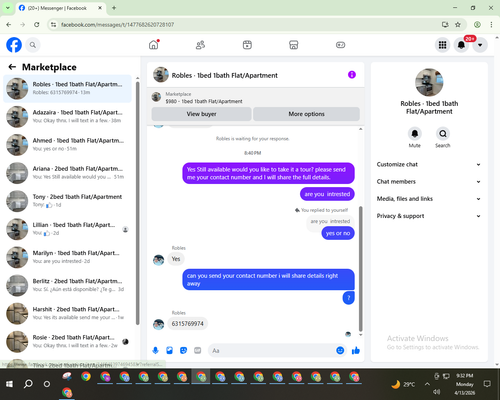The image size is (500, 400).
Task: Choose a GIF icon
Action: (198, 350)
